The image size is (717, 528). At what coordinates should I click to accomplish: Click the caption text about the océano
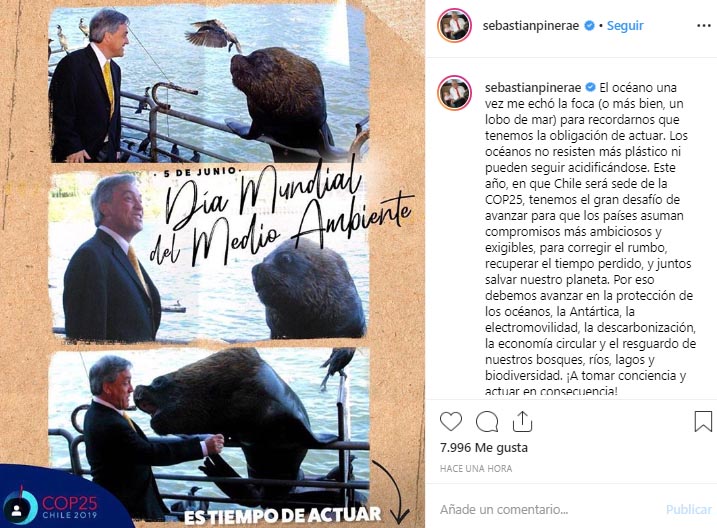click(590, 239)
